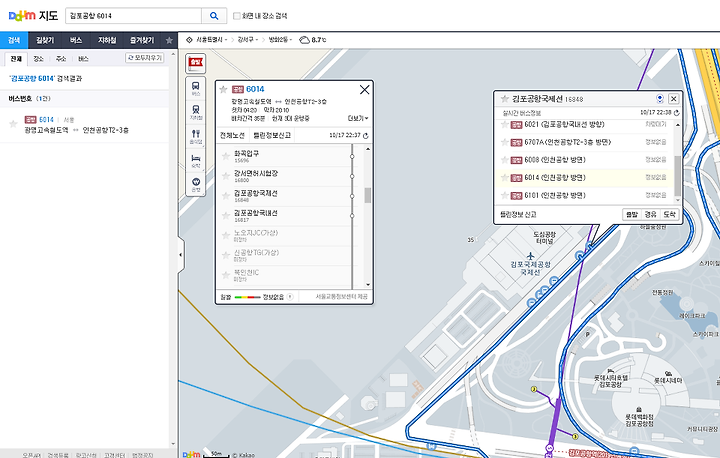This screenshot has width=720, height=458.
Task: Click 틀린정보 신고 link in stop popup
Action: (x=518, y=215)
